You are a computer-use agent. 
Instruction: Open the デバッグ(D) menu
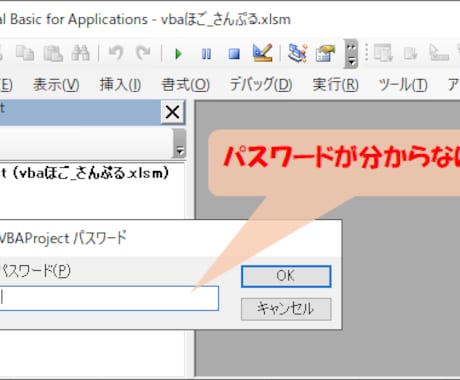point(261,85)
